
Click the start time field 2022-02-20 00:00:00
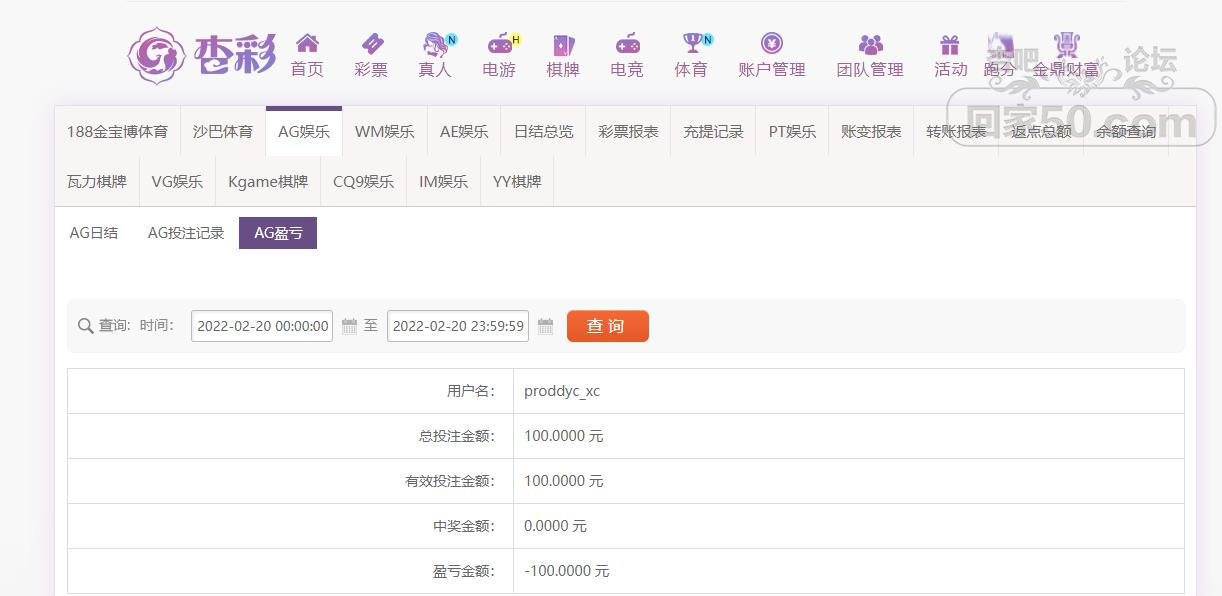click(x=262, y=326)
